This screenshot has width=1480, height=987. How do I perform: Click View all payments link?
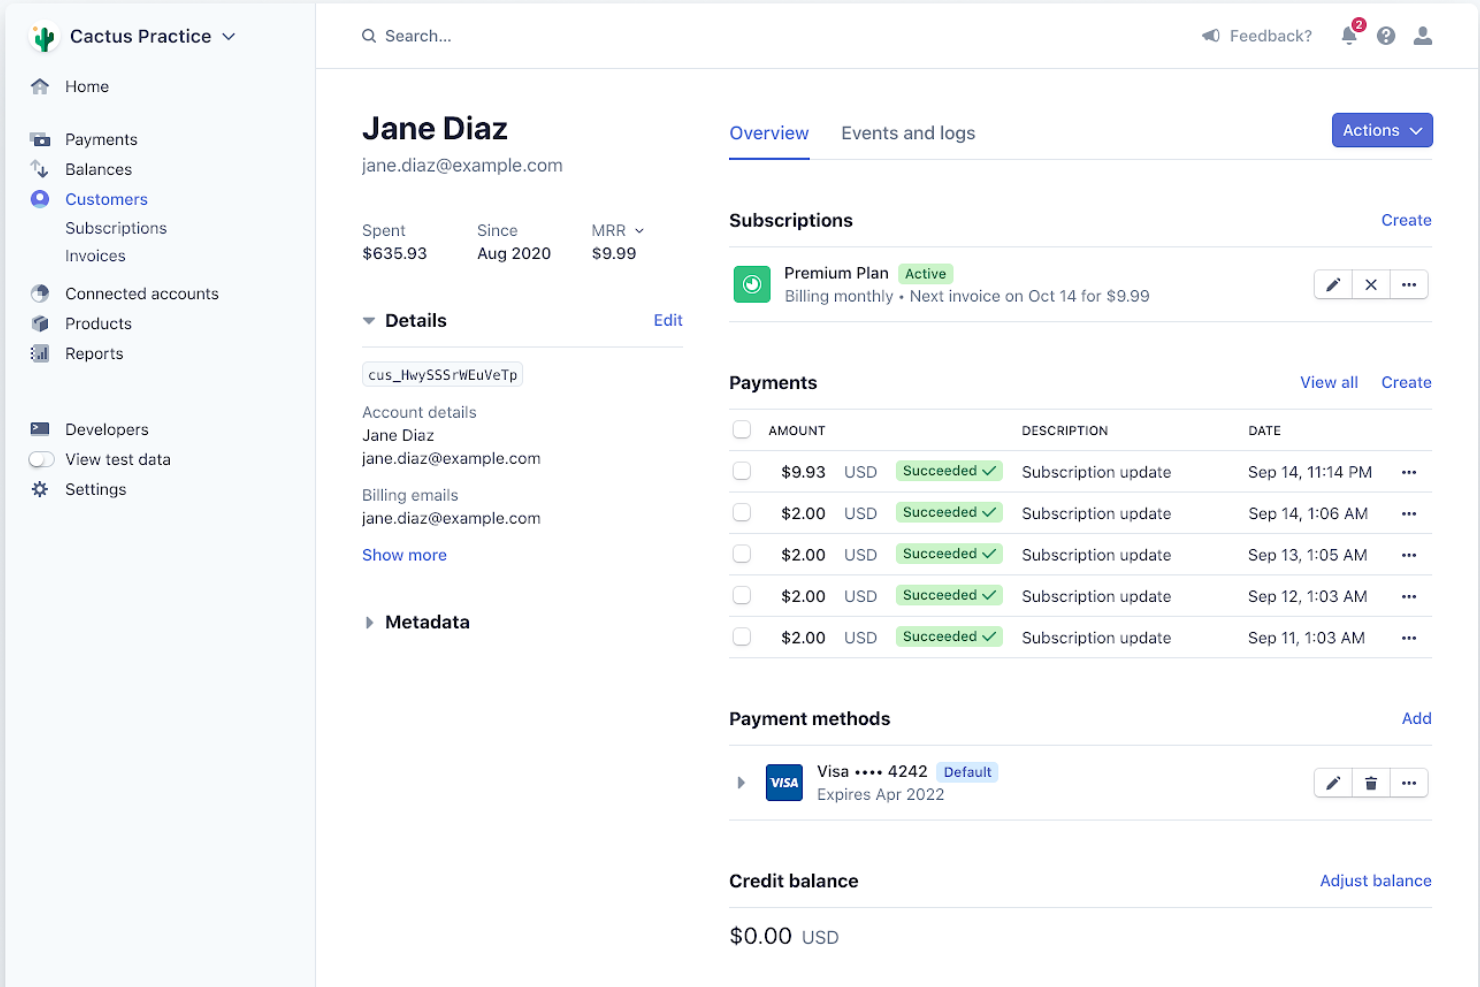pyautogui.click(x=1329, y=382)
